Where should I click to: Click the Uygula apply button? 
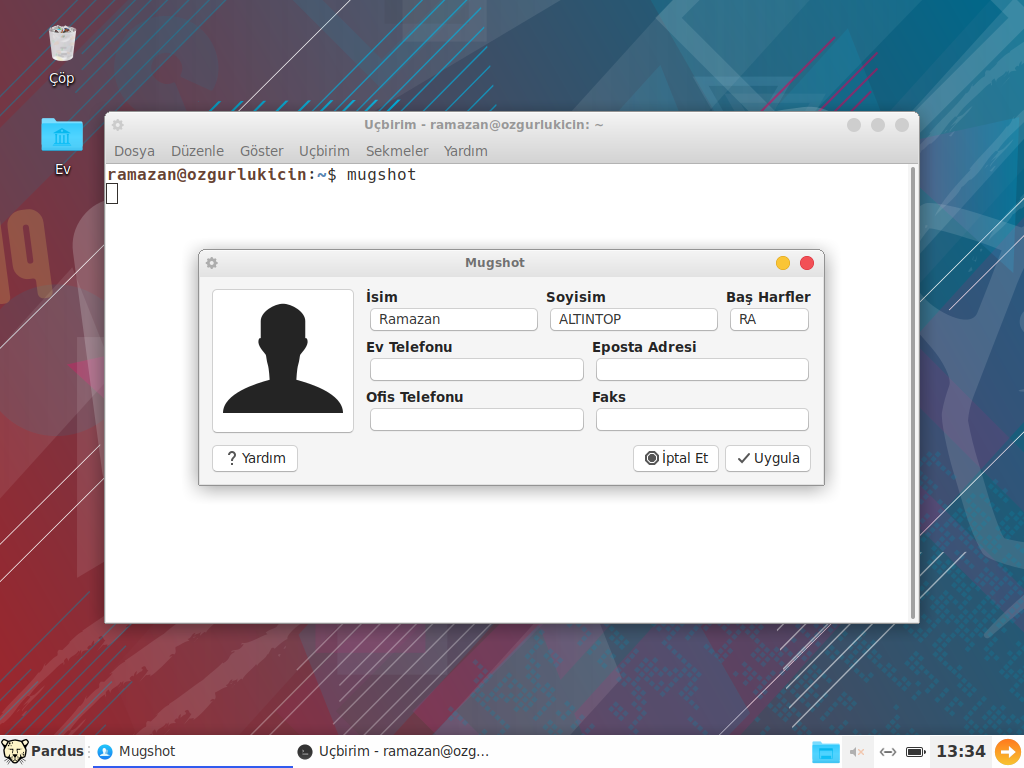pyautogui.click(x=768, y=458)
